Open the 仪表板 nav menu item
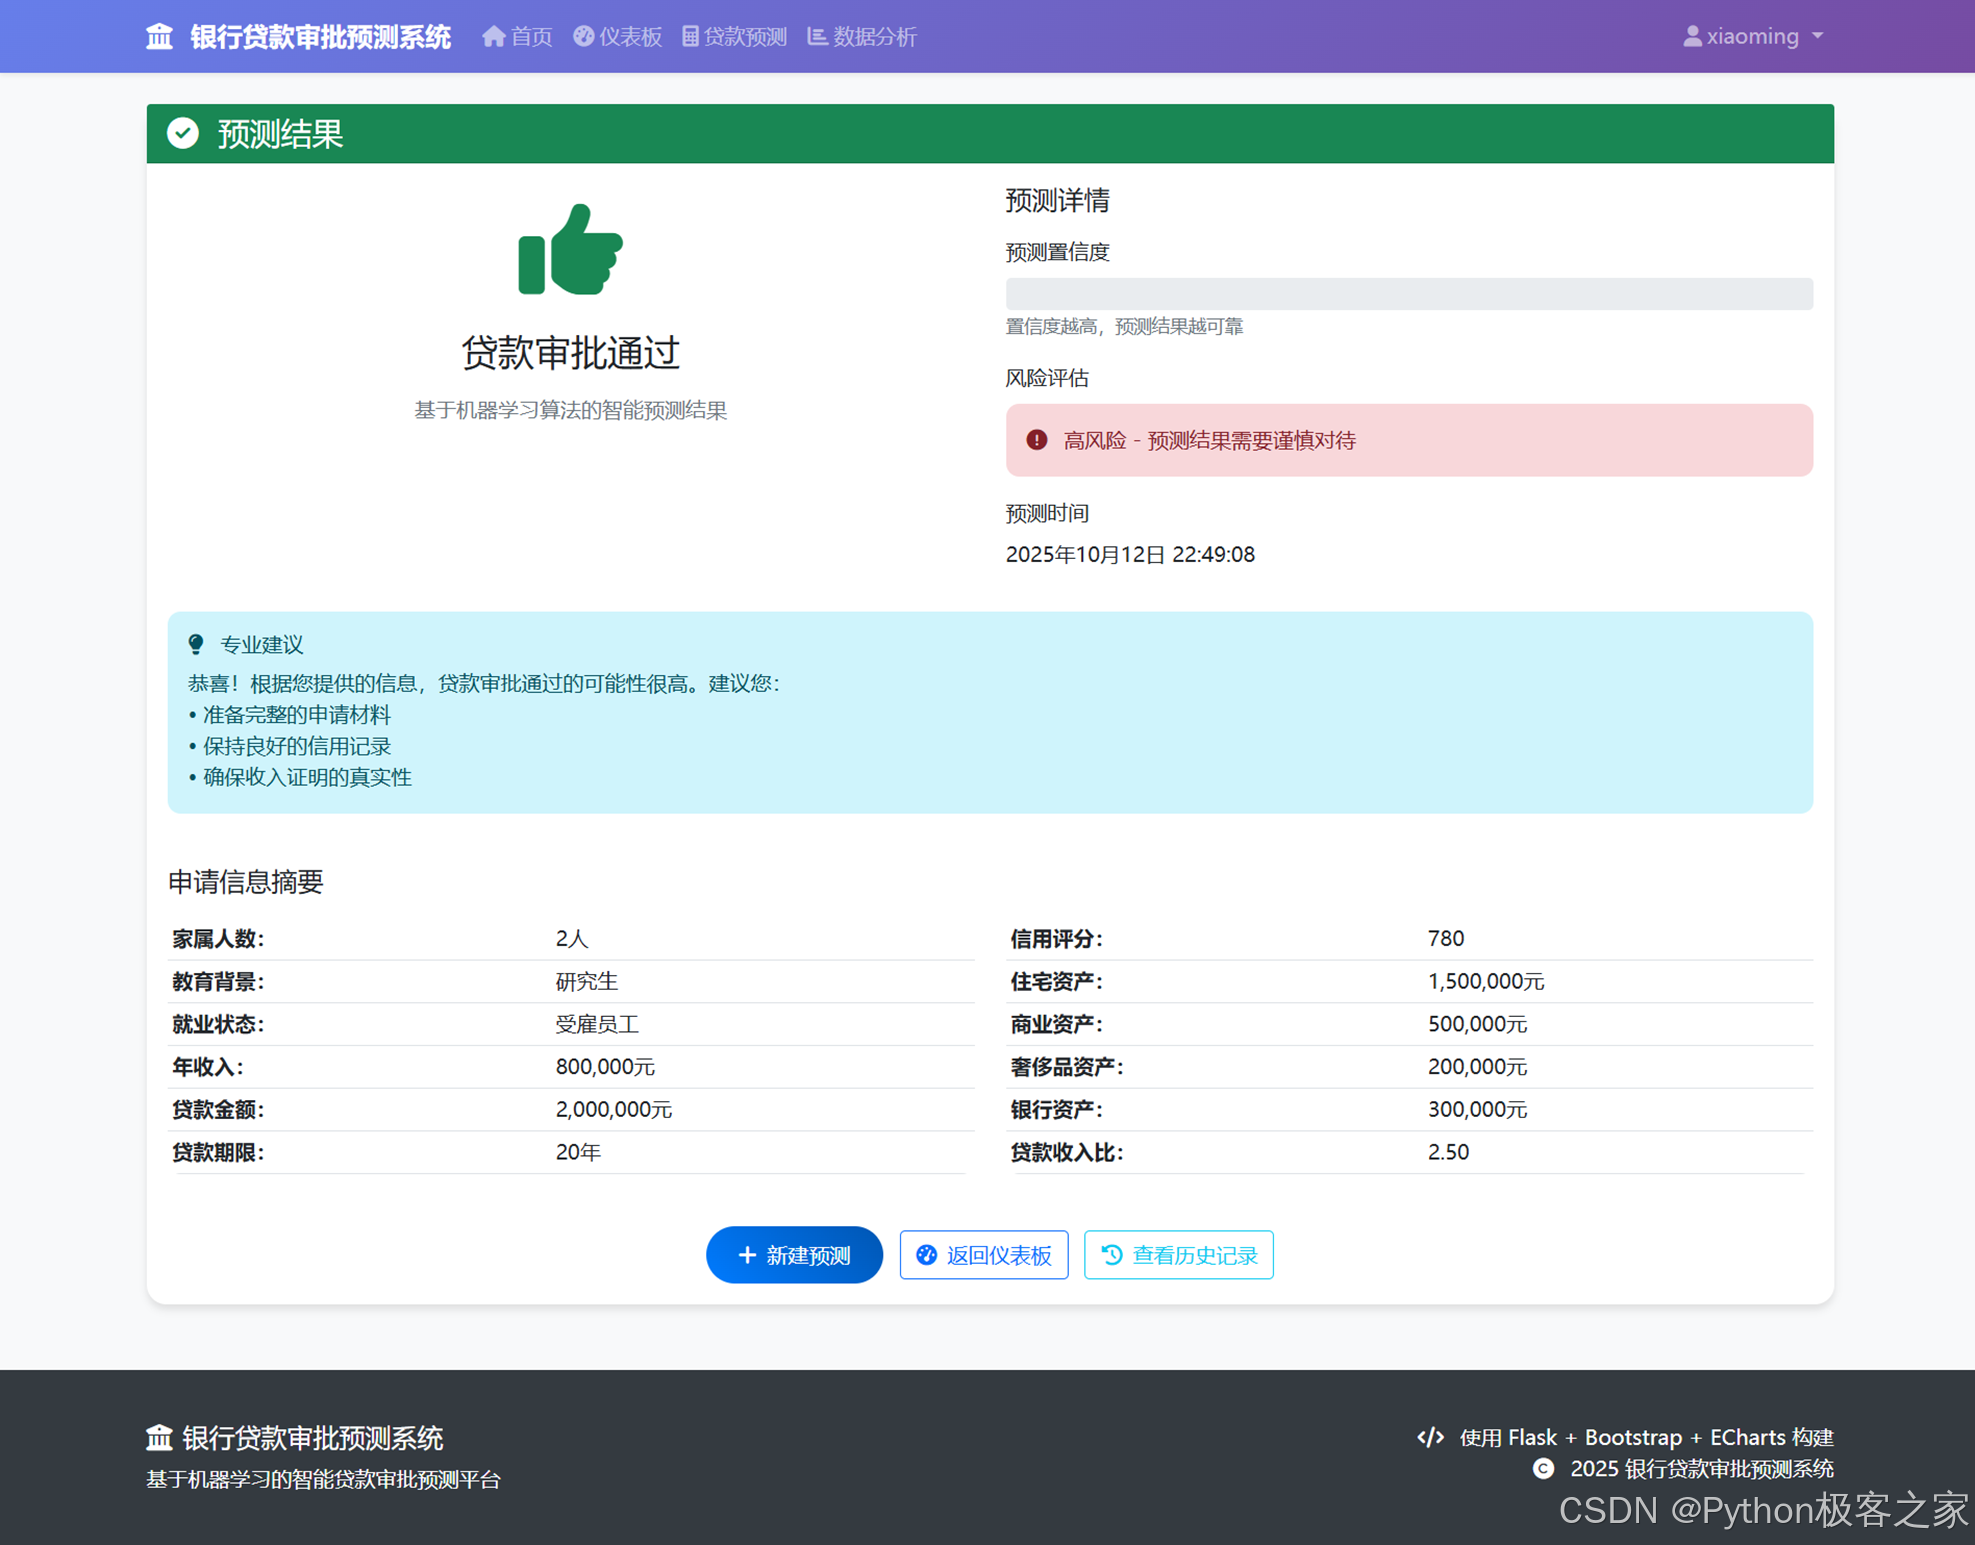The image size is (1975, 1545). (x=630, y=37)
